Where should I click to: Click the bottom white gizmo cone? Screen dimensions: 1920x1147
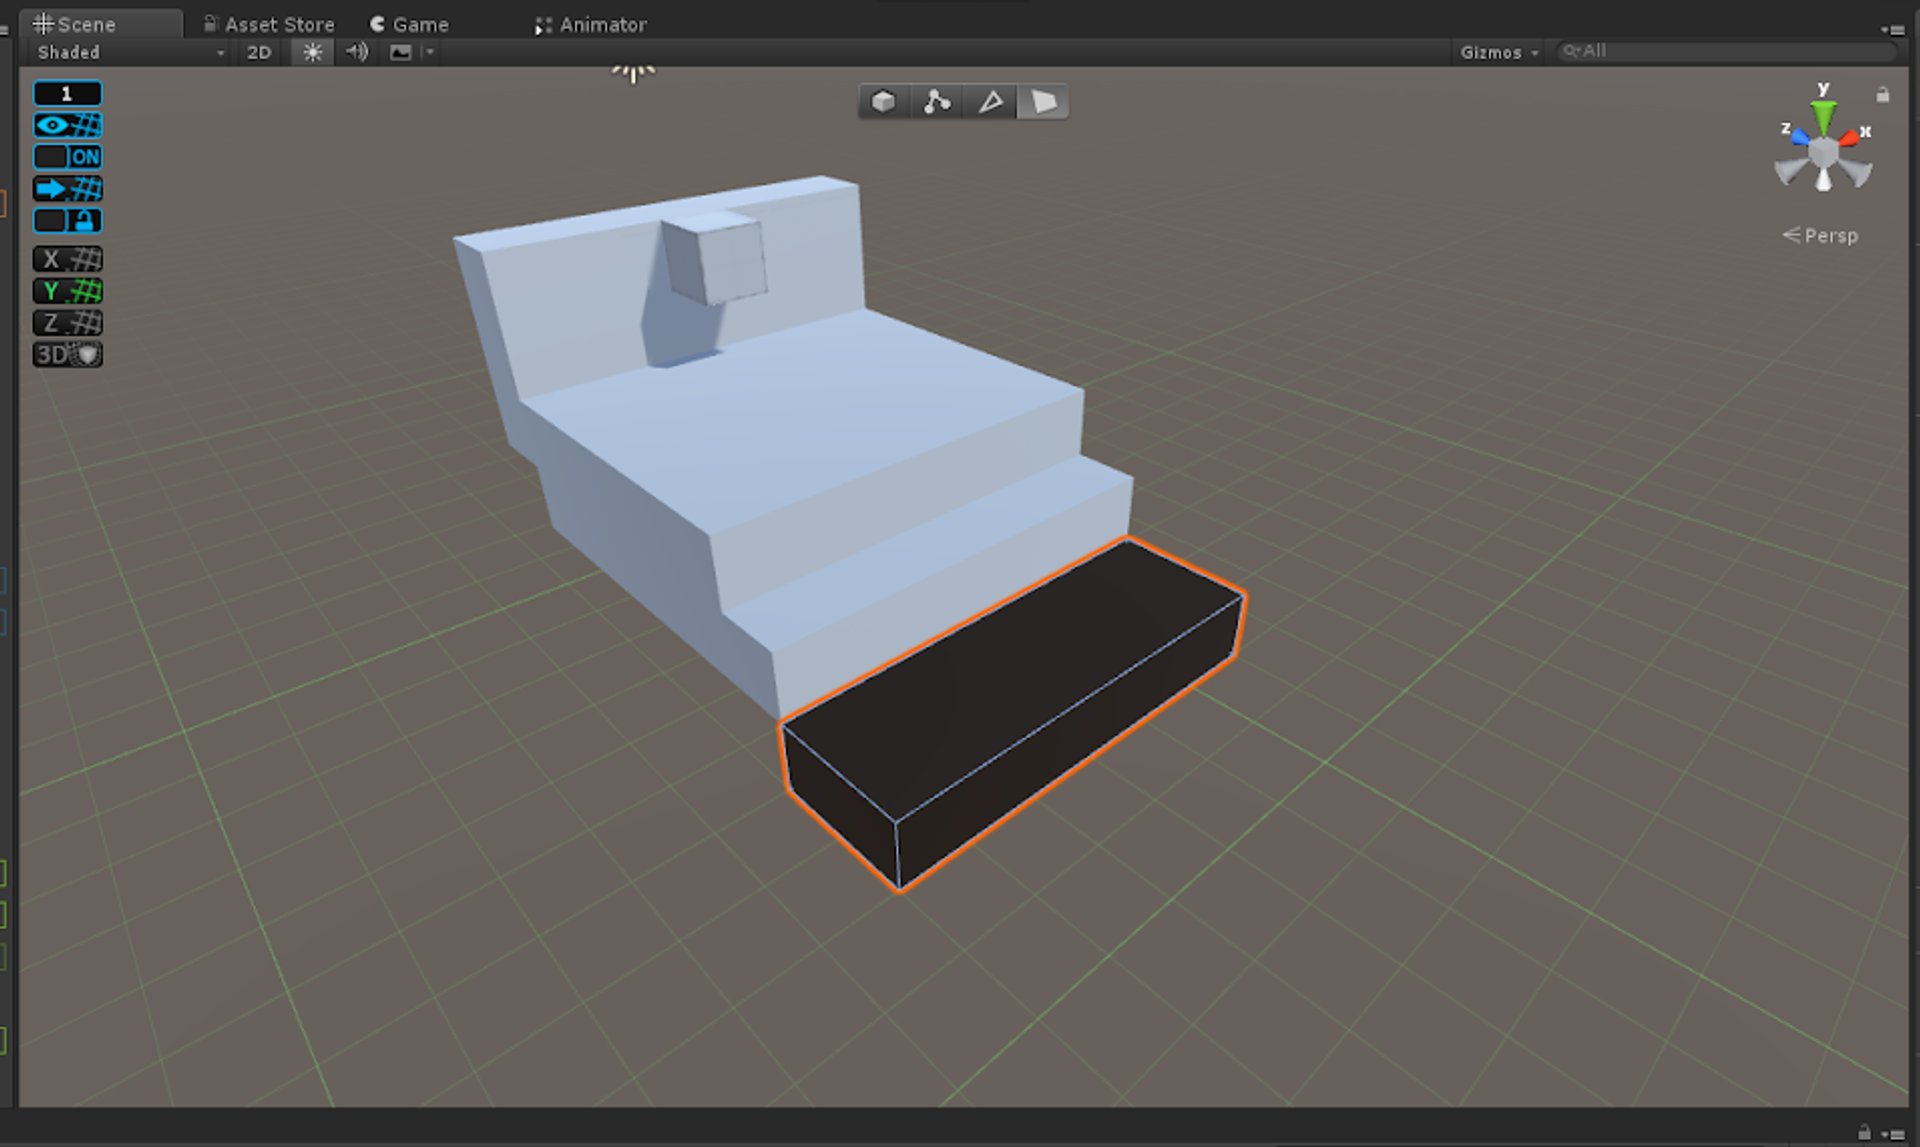(1824, 180)
